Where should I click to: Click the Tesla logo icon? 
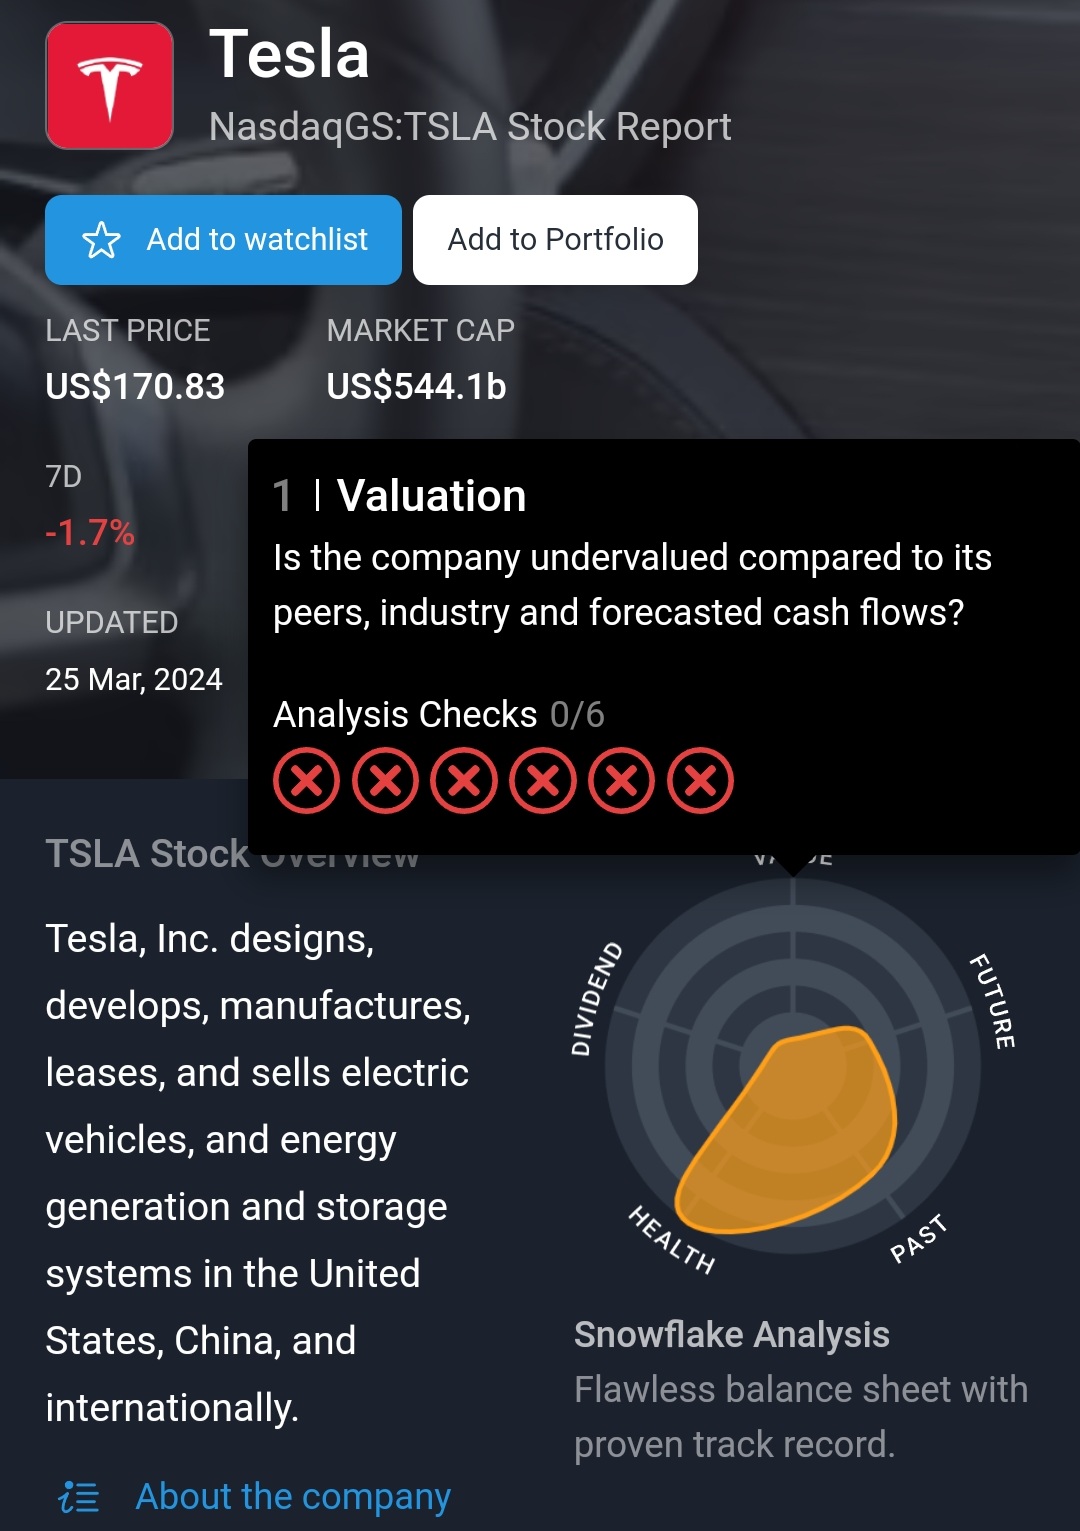(x=110, y=86)
